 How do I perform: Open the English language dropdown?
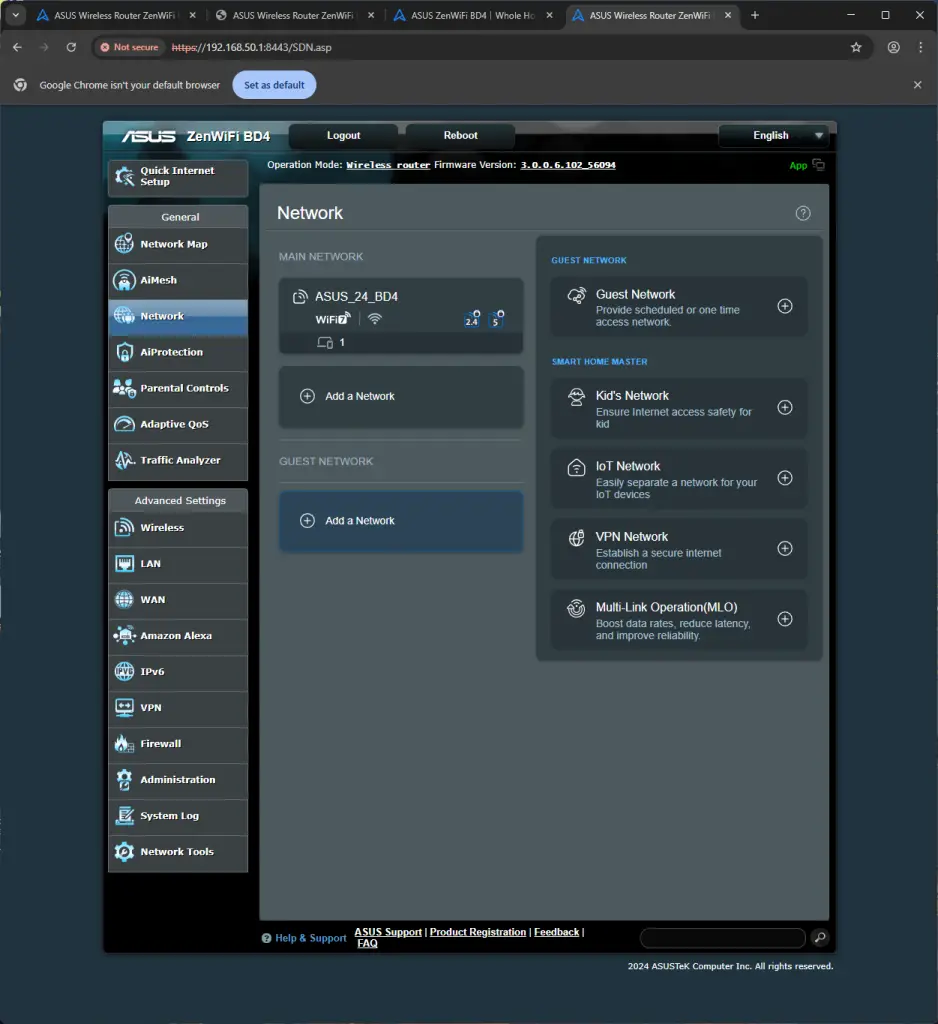click(773, 135)
